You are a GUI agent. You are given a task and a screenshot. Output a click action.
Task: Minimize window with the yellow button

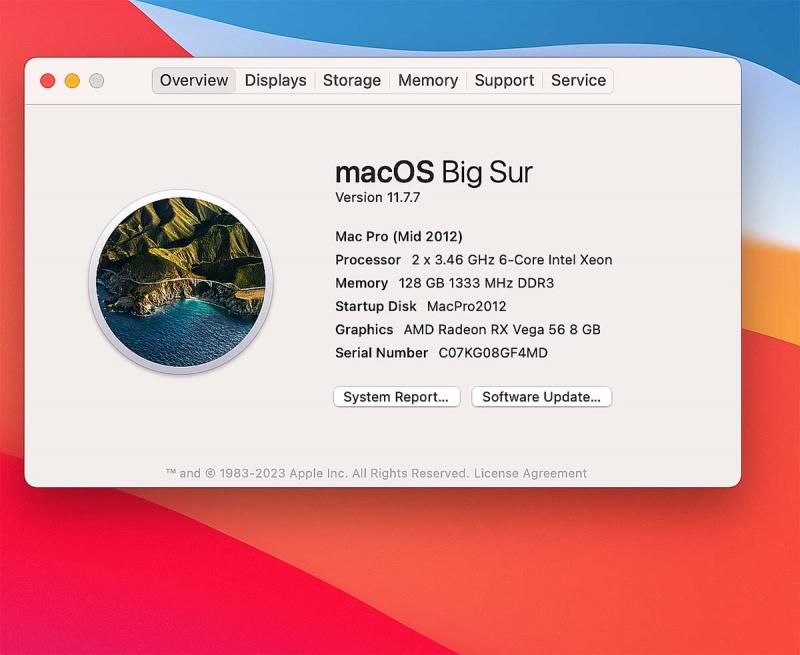(x=72, y=81)
